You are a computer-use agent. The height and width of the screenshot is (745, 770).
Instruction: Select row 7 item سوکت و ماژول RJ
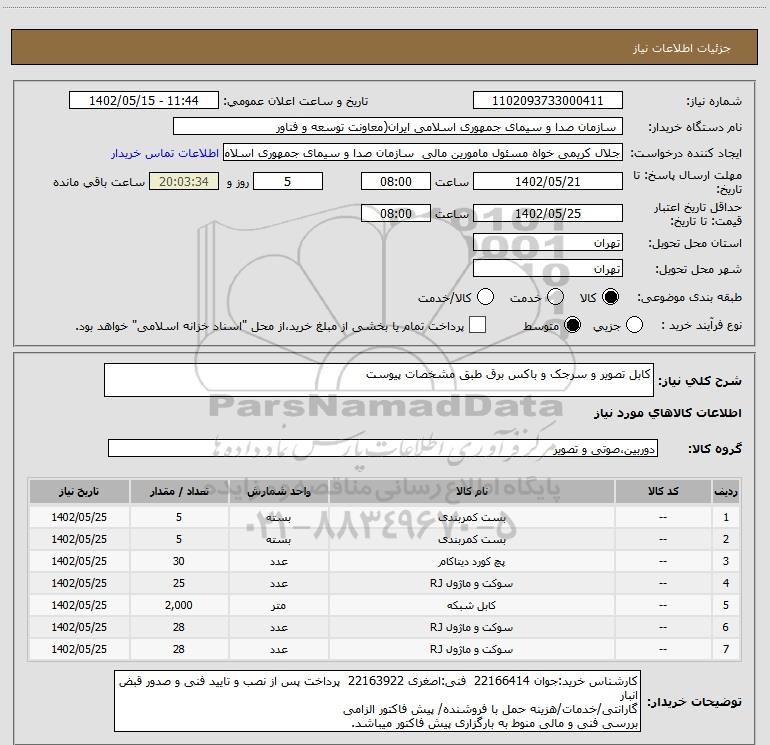tap(471, 649)
